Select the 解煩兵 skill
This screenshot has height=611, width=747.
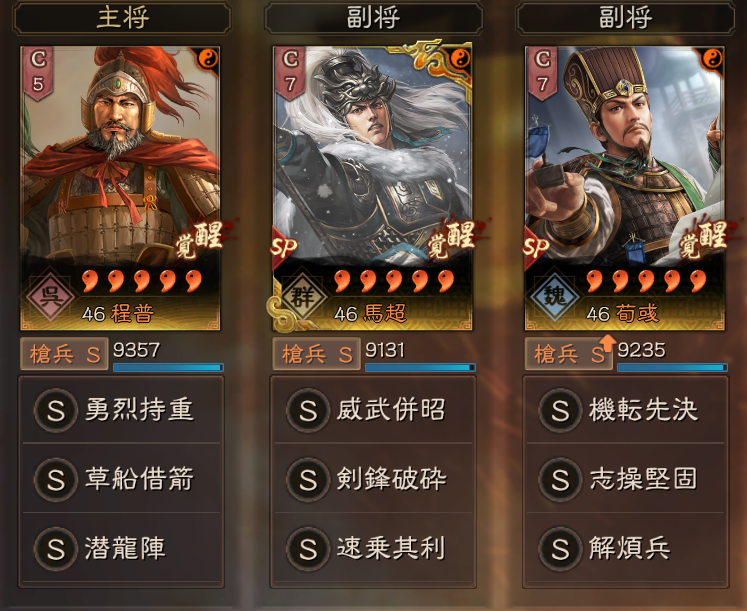click(626, 548)
